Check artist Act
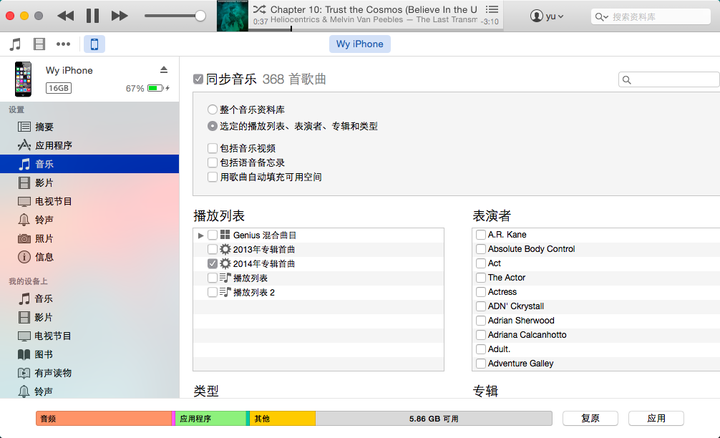Screen dimensions: 720x438 [481, 263]
